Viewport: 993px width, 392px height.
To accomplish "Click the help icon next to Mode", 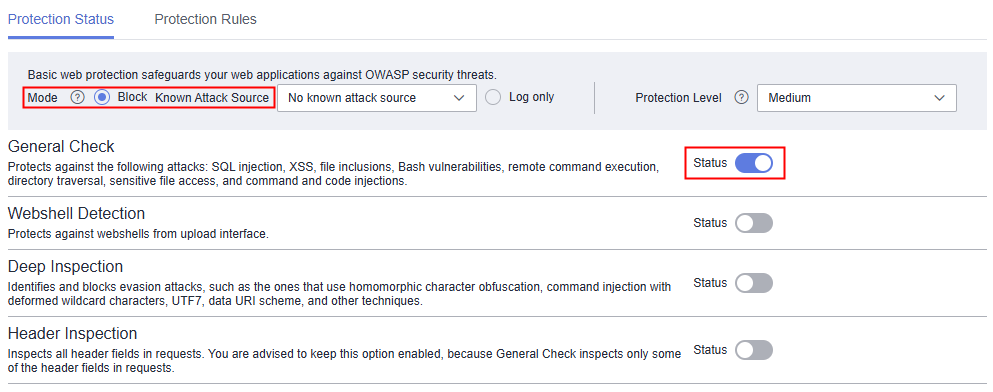I will point(77,98).
